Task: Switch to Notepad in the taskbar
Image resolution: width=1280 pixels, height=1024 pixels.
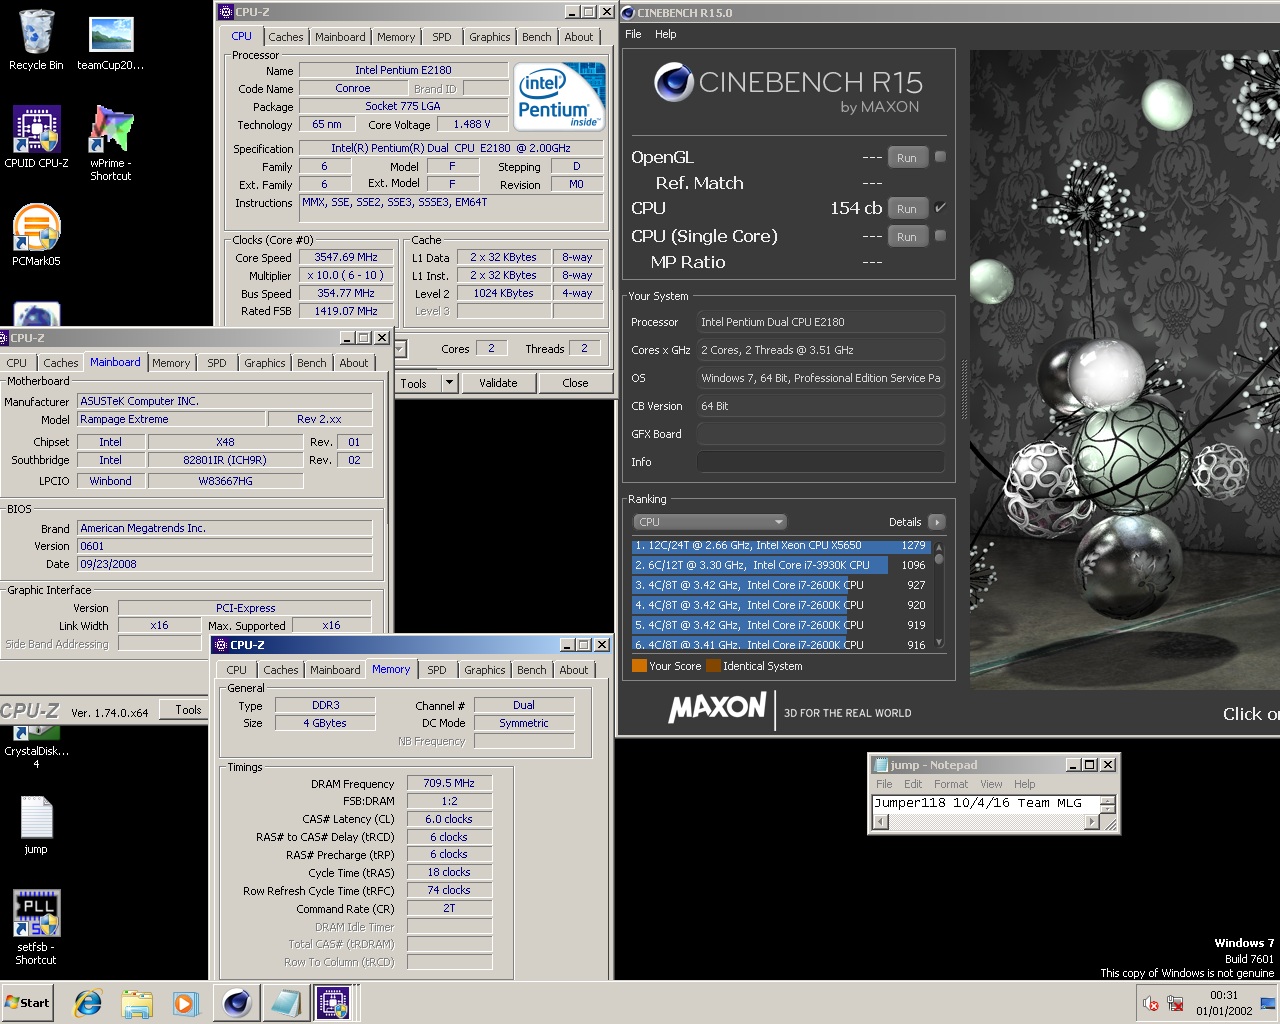Action: click(x=285, y=1003)
